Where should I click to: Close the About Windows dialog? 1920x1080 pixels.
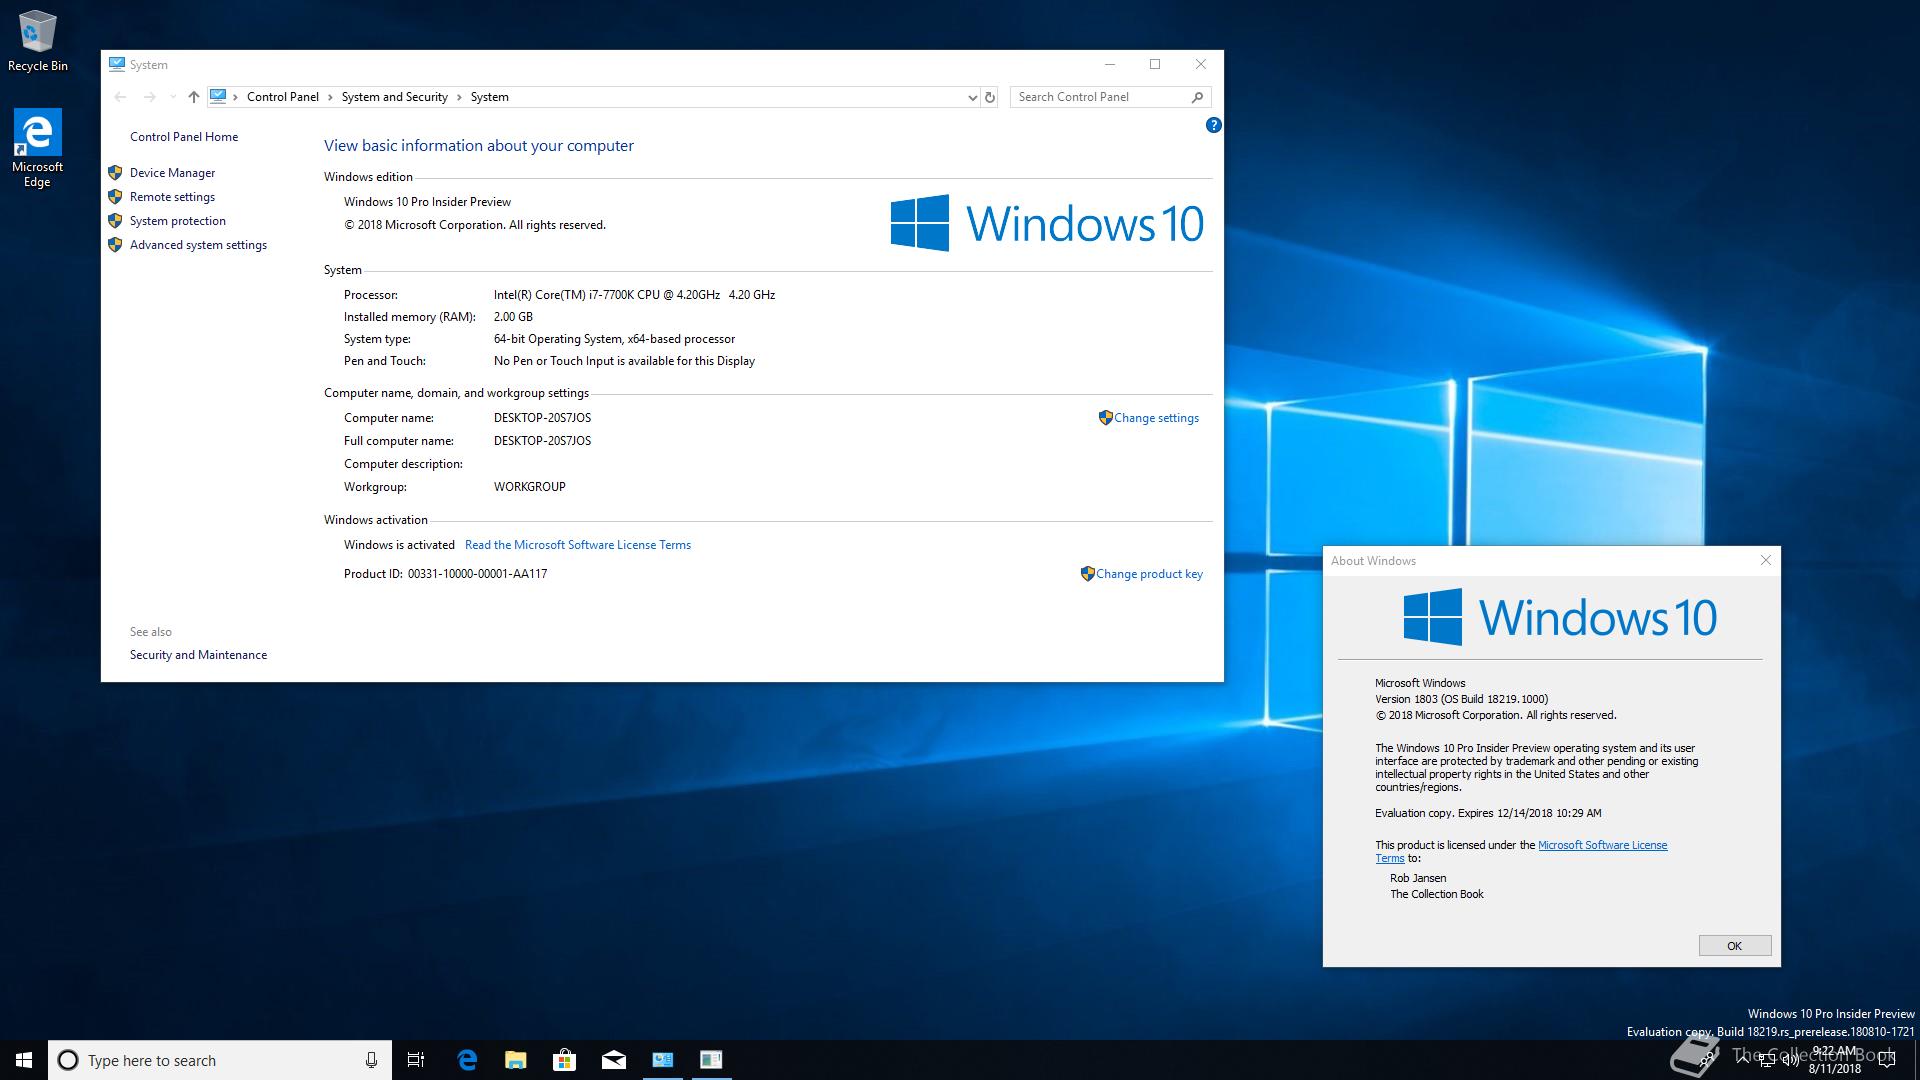pos(1766,560)
